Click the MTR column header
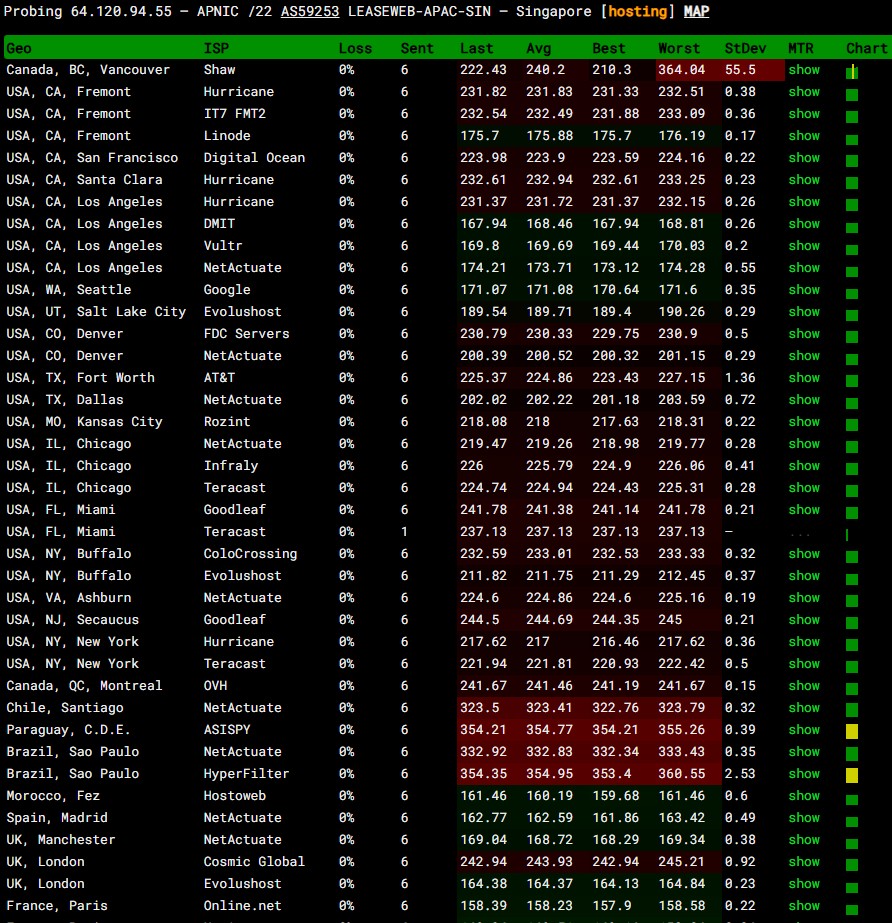This screenshot has width=892, height=923. pyautogui.click(x=800, y=48)
